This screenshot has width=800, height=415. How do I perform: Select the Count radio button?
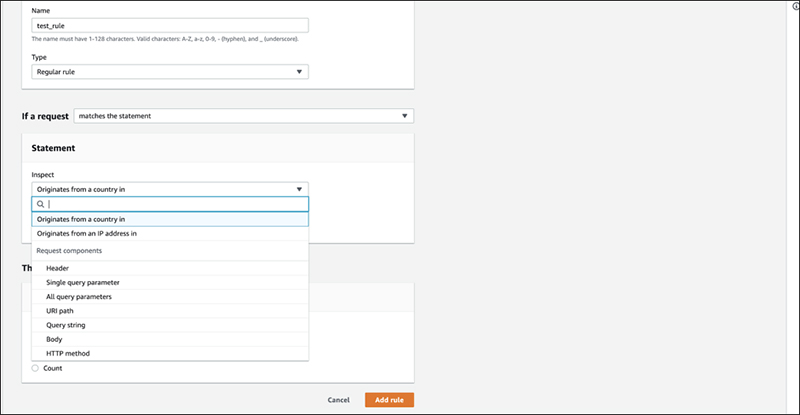click(35, 368)
